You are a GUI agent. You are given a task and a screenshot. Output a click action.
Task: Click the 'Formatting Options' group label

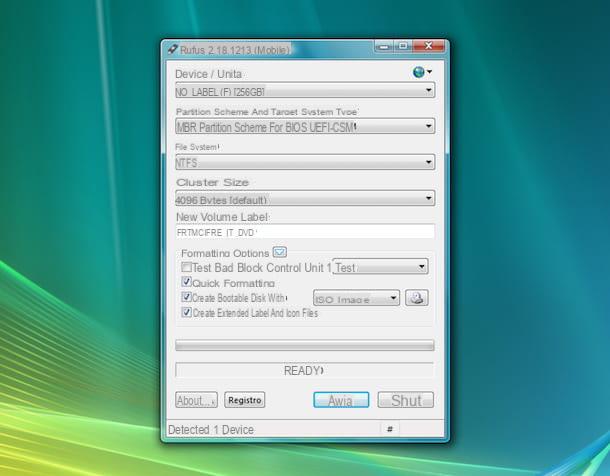click(x=225, y=253)
